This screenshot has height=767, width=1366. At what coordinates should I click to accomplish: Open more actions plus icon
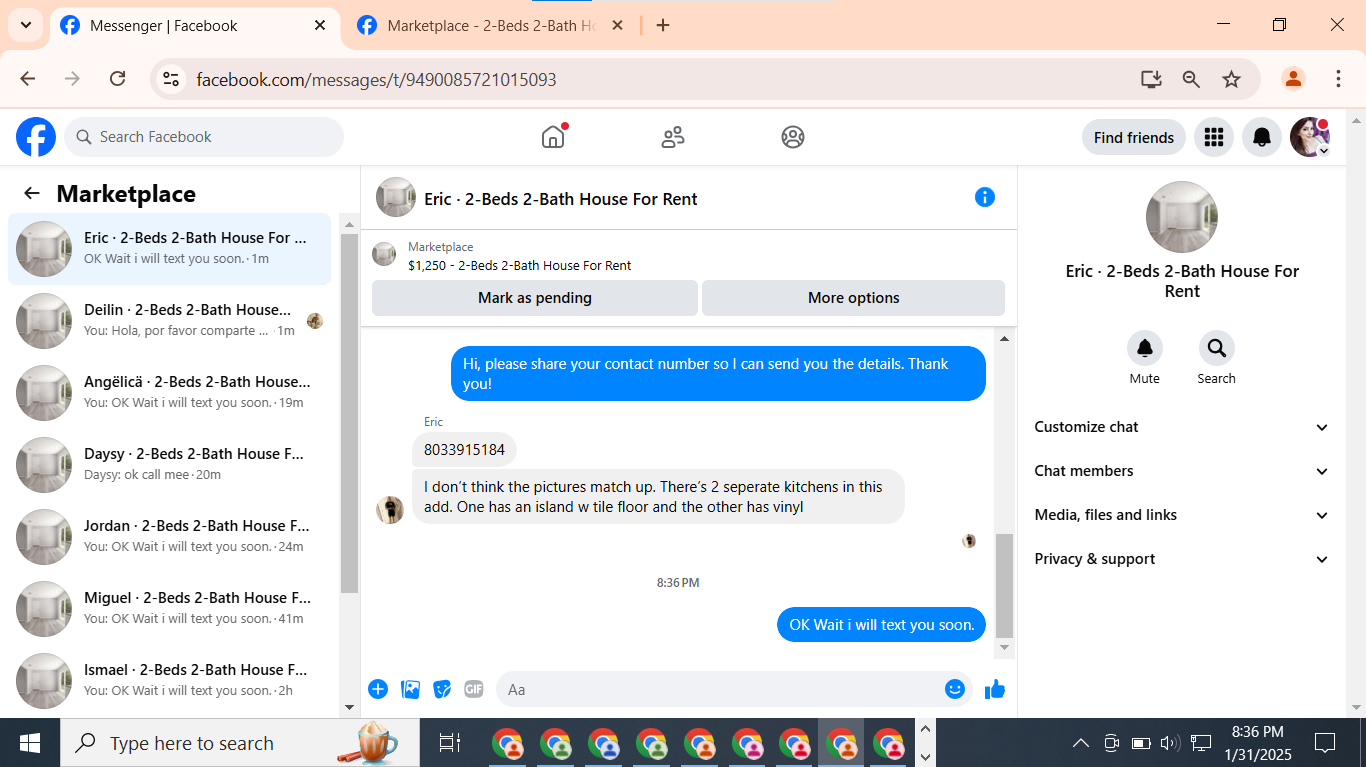coord(378,689)
